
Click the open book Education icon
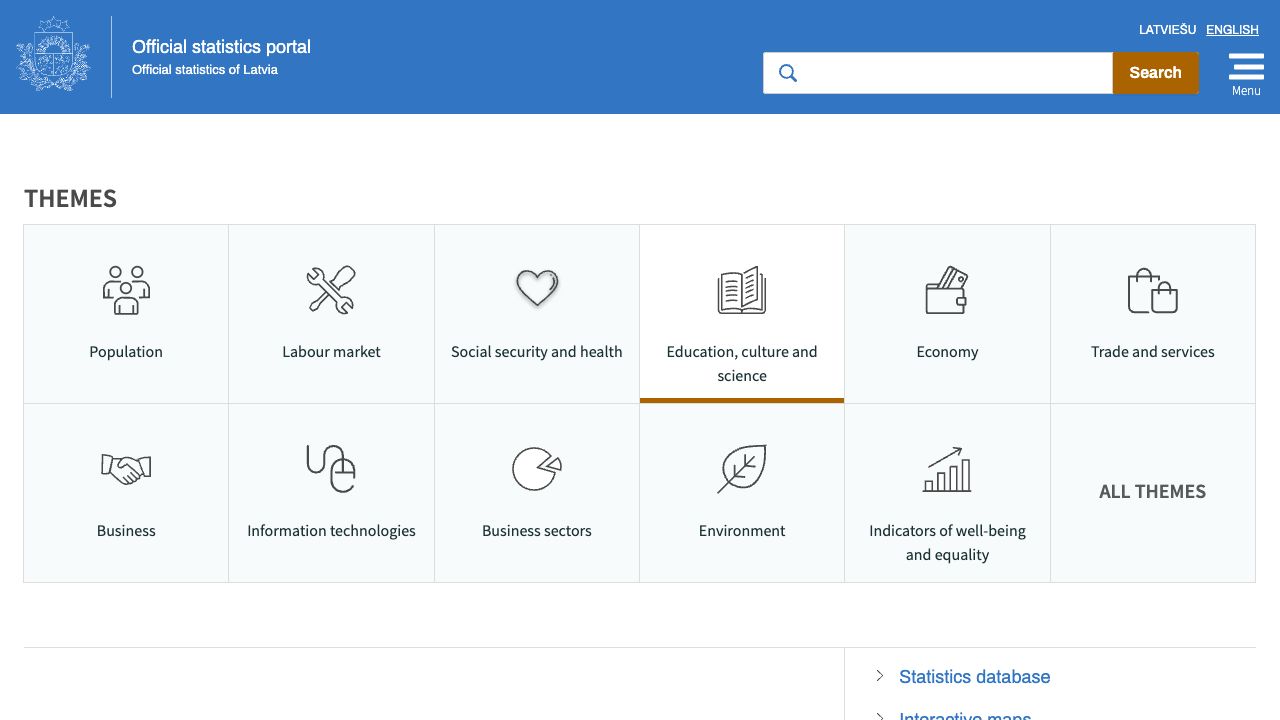click(x=742, y=290)
